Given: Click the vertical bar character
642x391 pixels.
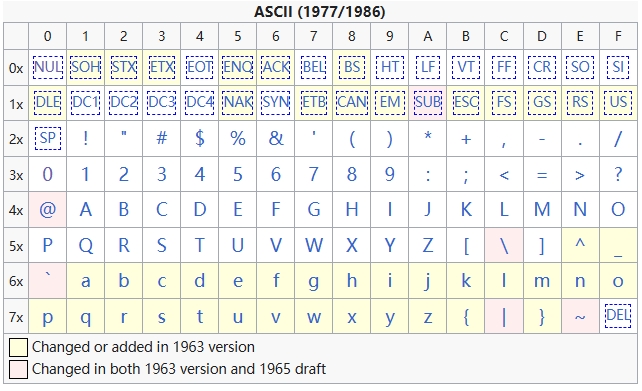Looking at the screenshot, I should coord(504,317).
